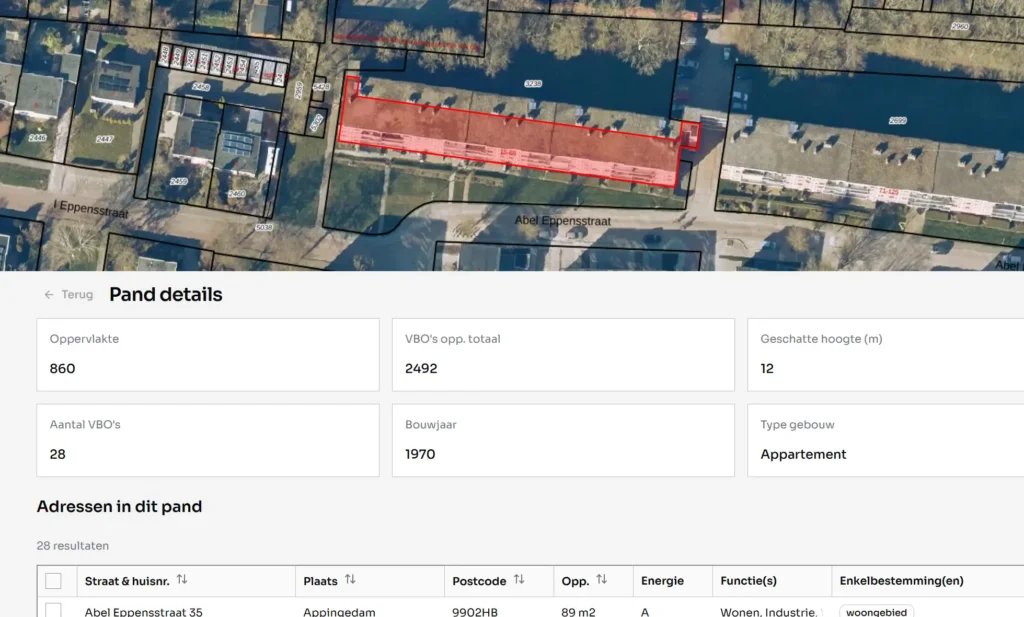Check the Abel Eppensstraat 35 row checkbox
Image resolution: width=1024 pixels, height=617 pixels.
click(x=53, y=610)
